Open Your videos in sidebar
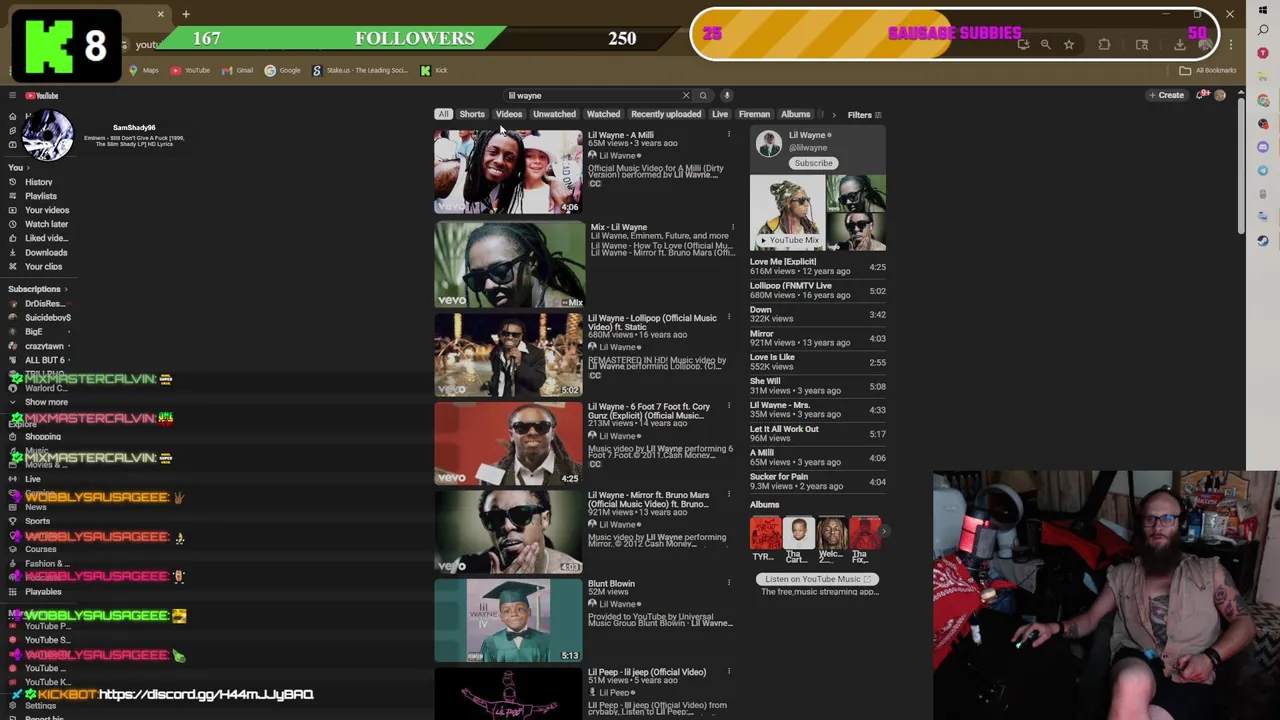The width and height of the screenshot is (1280, 720). 46,210
